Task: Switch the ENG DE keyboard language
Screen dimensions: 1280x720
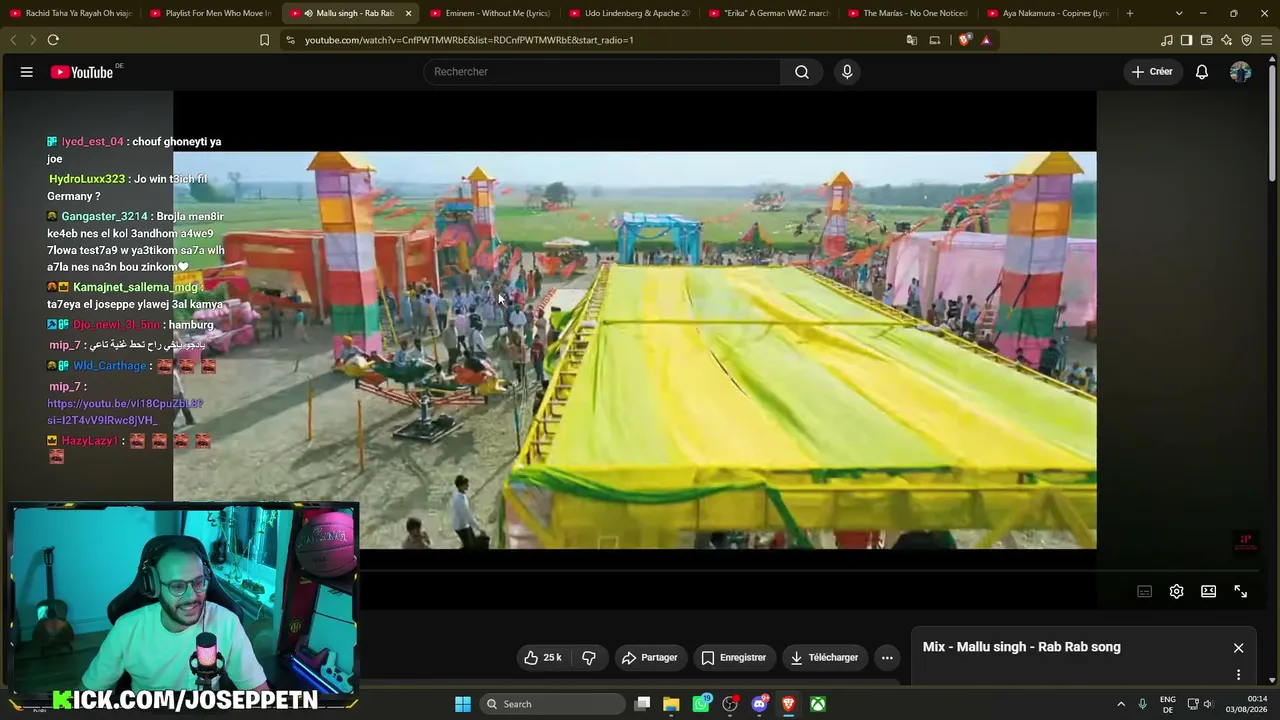Action: tap(1167, 704)
